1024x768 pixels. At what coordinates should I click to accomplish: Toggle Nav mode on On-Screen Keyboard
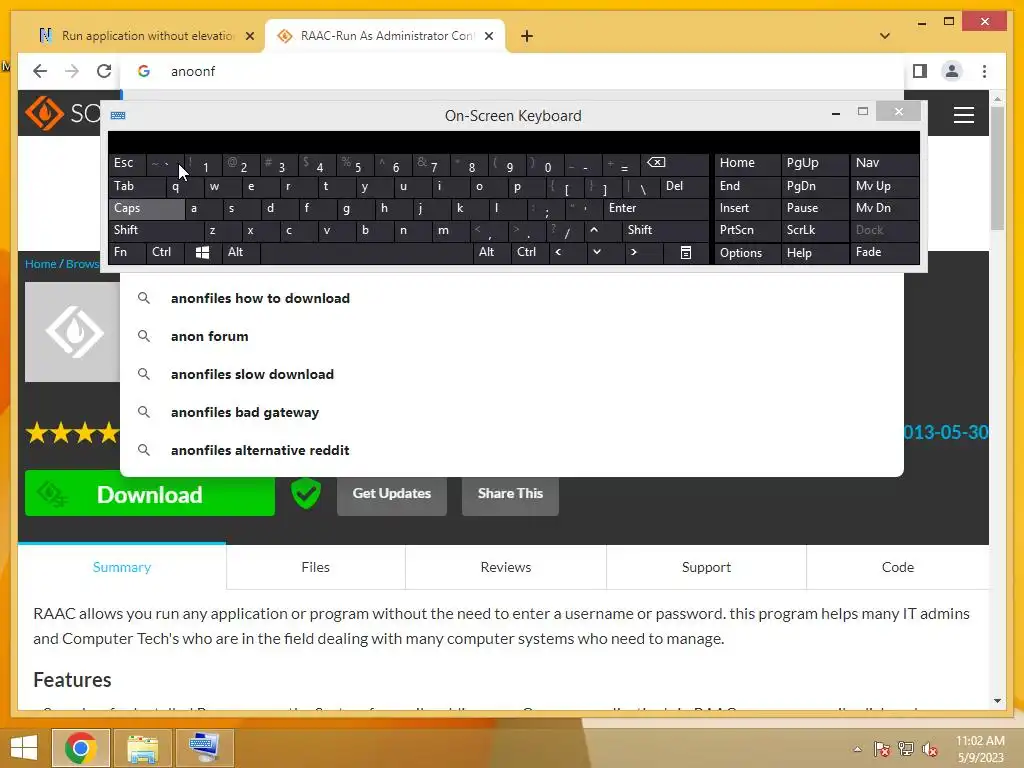pos(884,163)
